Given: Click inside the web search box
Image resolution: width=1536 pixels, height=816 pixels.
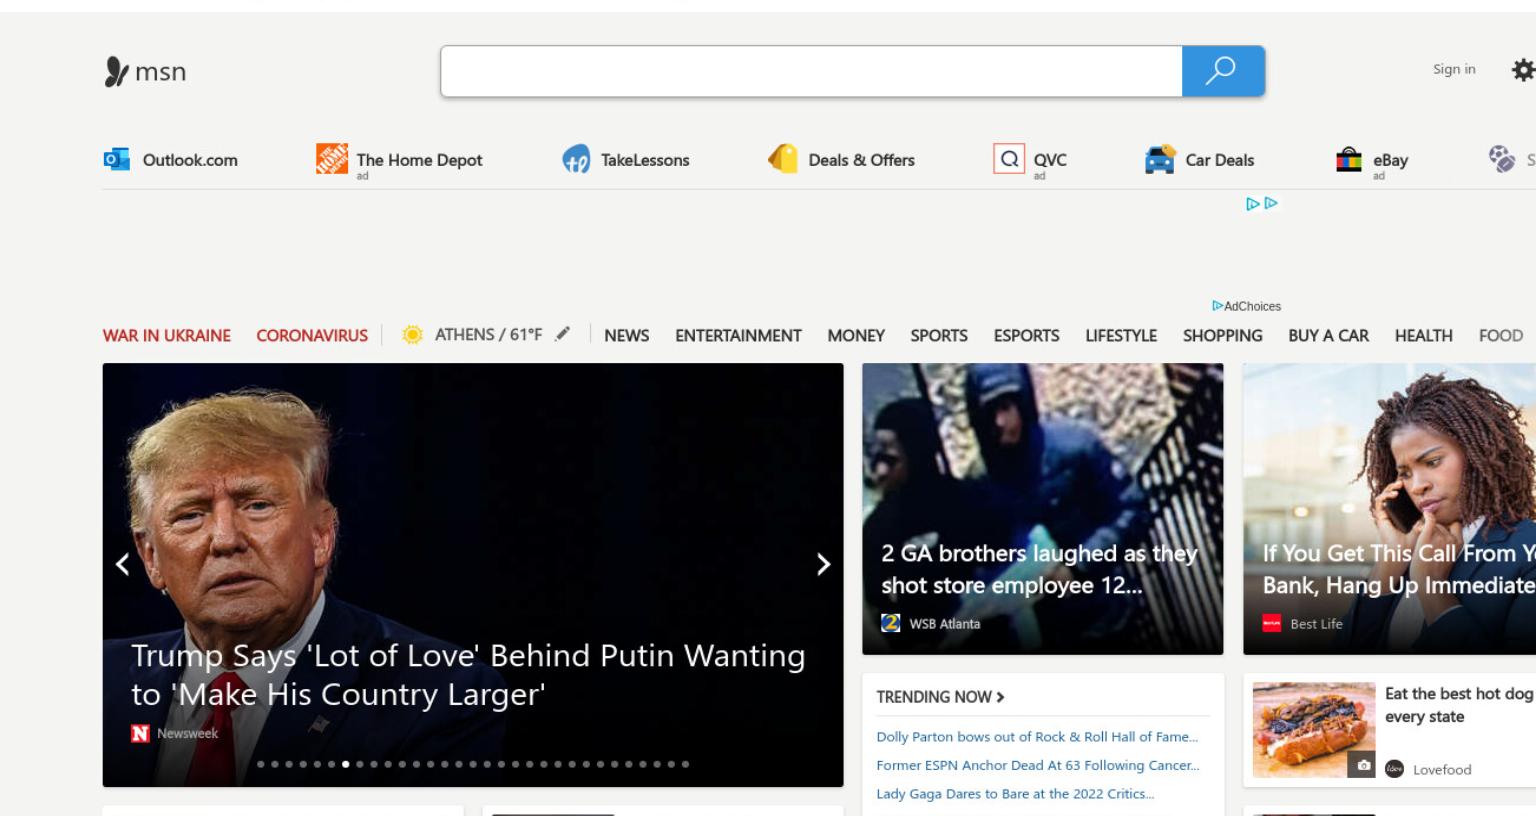Looking at the screenshot, I should [x=811, y=71].
